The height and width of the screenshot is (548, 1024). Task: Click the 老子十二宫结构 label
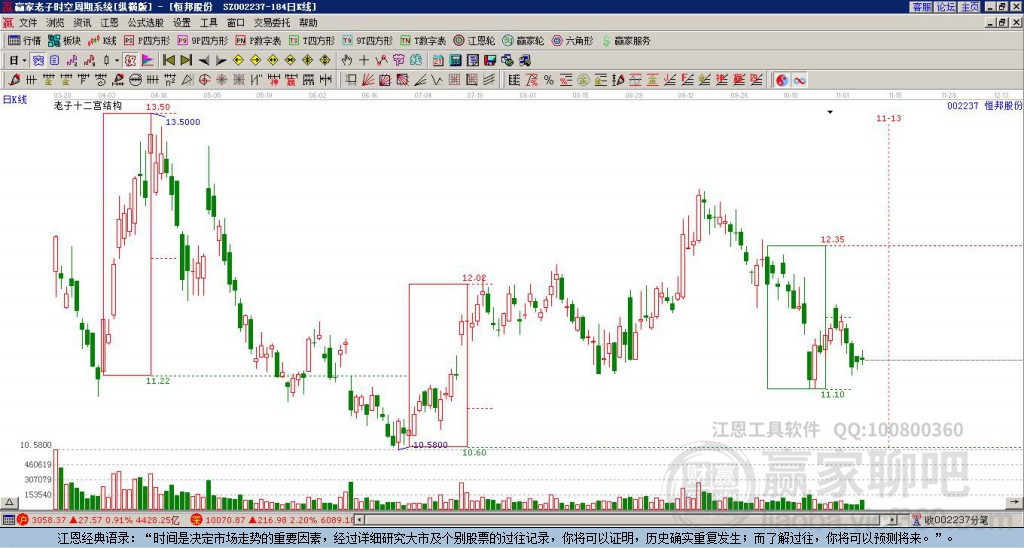[x=88, y=105]
